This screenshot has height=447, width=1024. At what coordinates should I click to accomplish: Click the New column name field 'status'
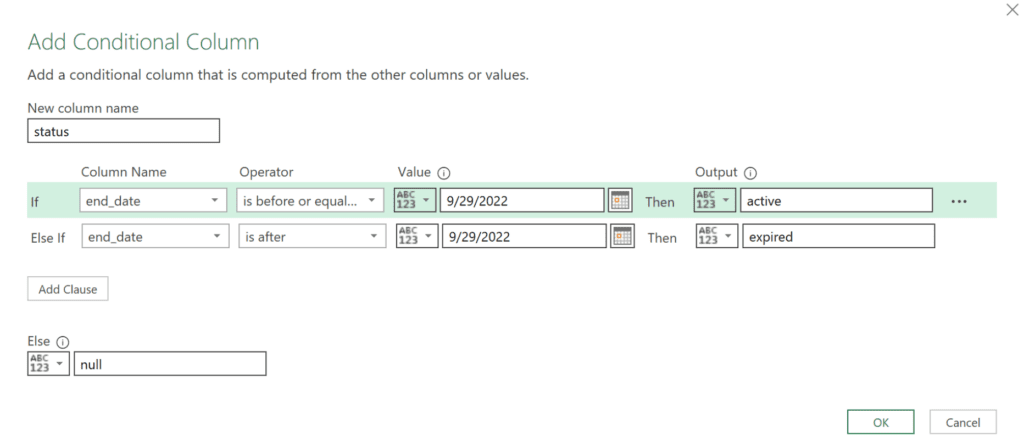tap(123, 131)
